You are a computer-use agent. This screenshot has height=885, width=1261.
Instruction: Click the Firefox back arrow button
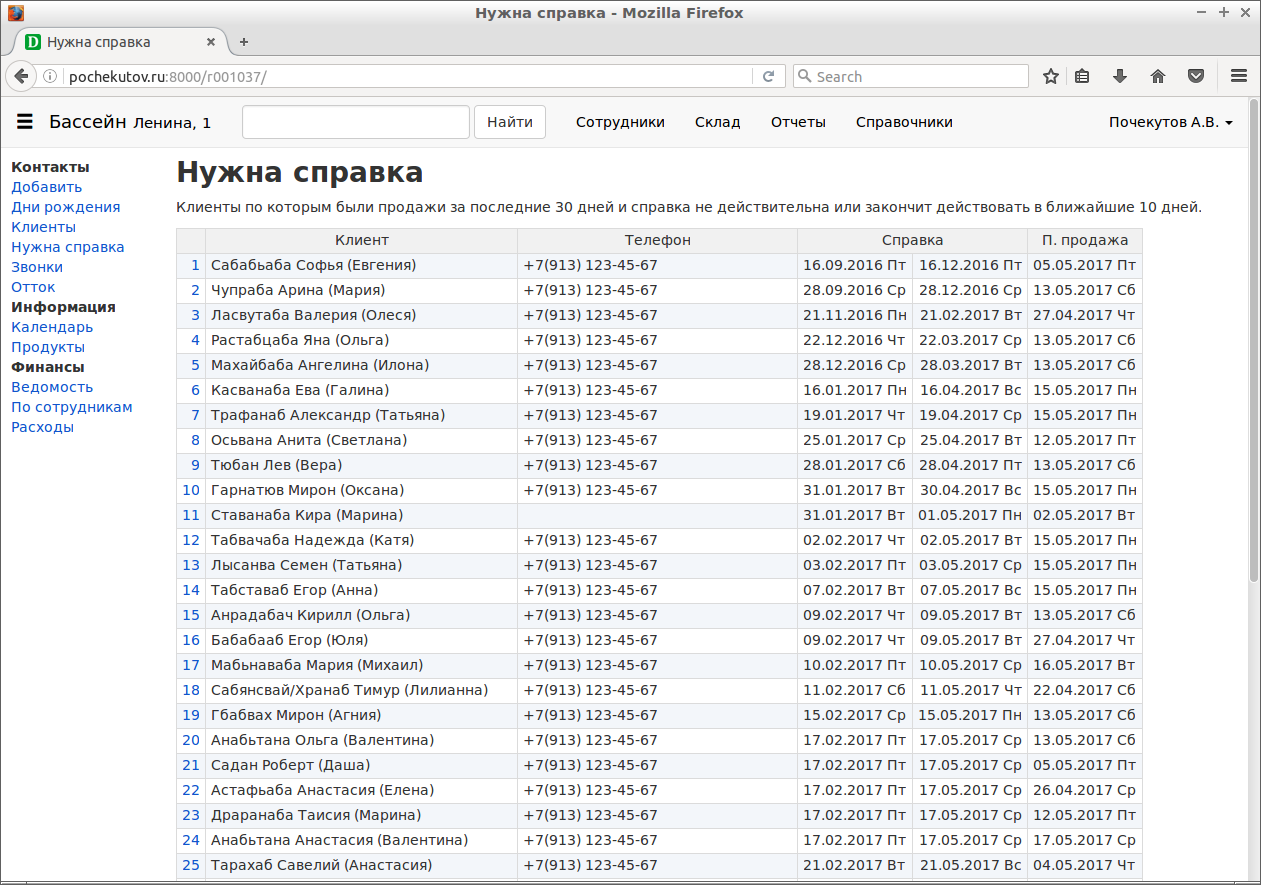coord(21,76)
